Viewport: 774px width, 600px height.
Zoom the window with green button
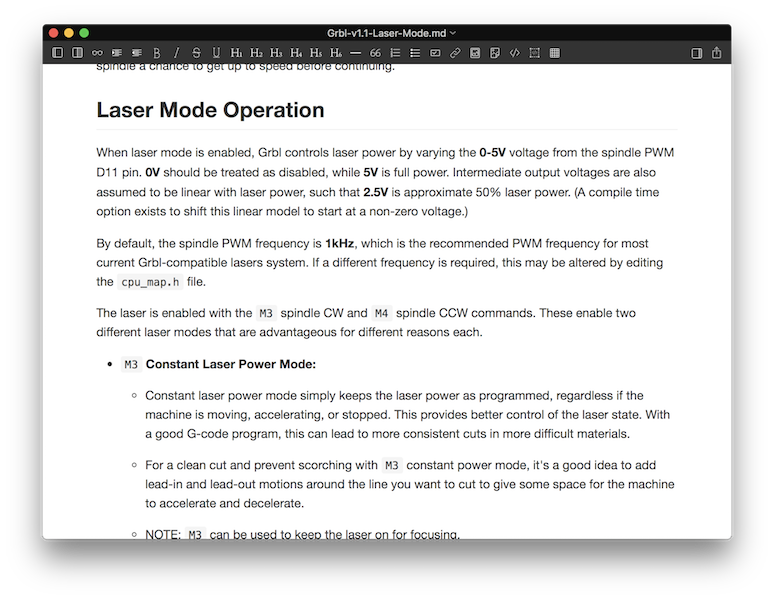(x=84, y=33)
